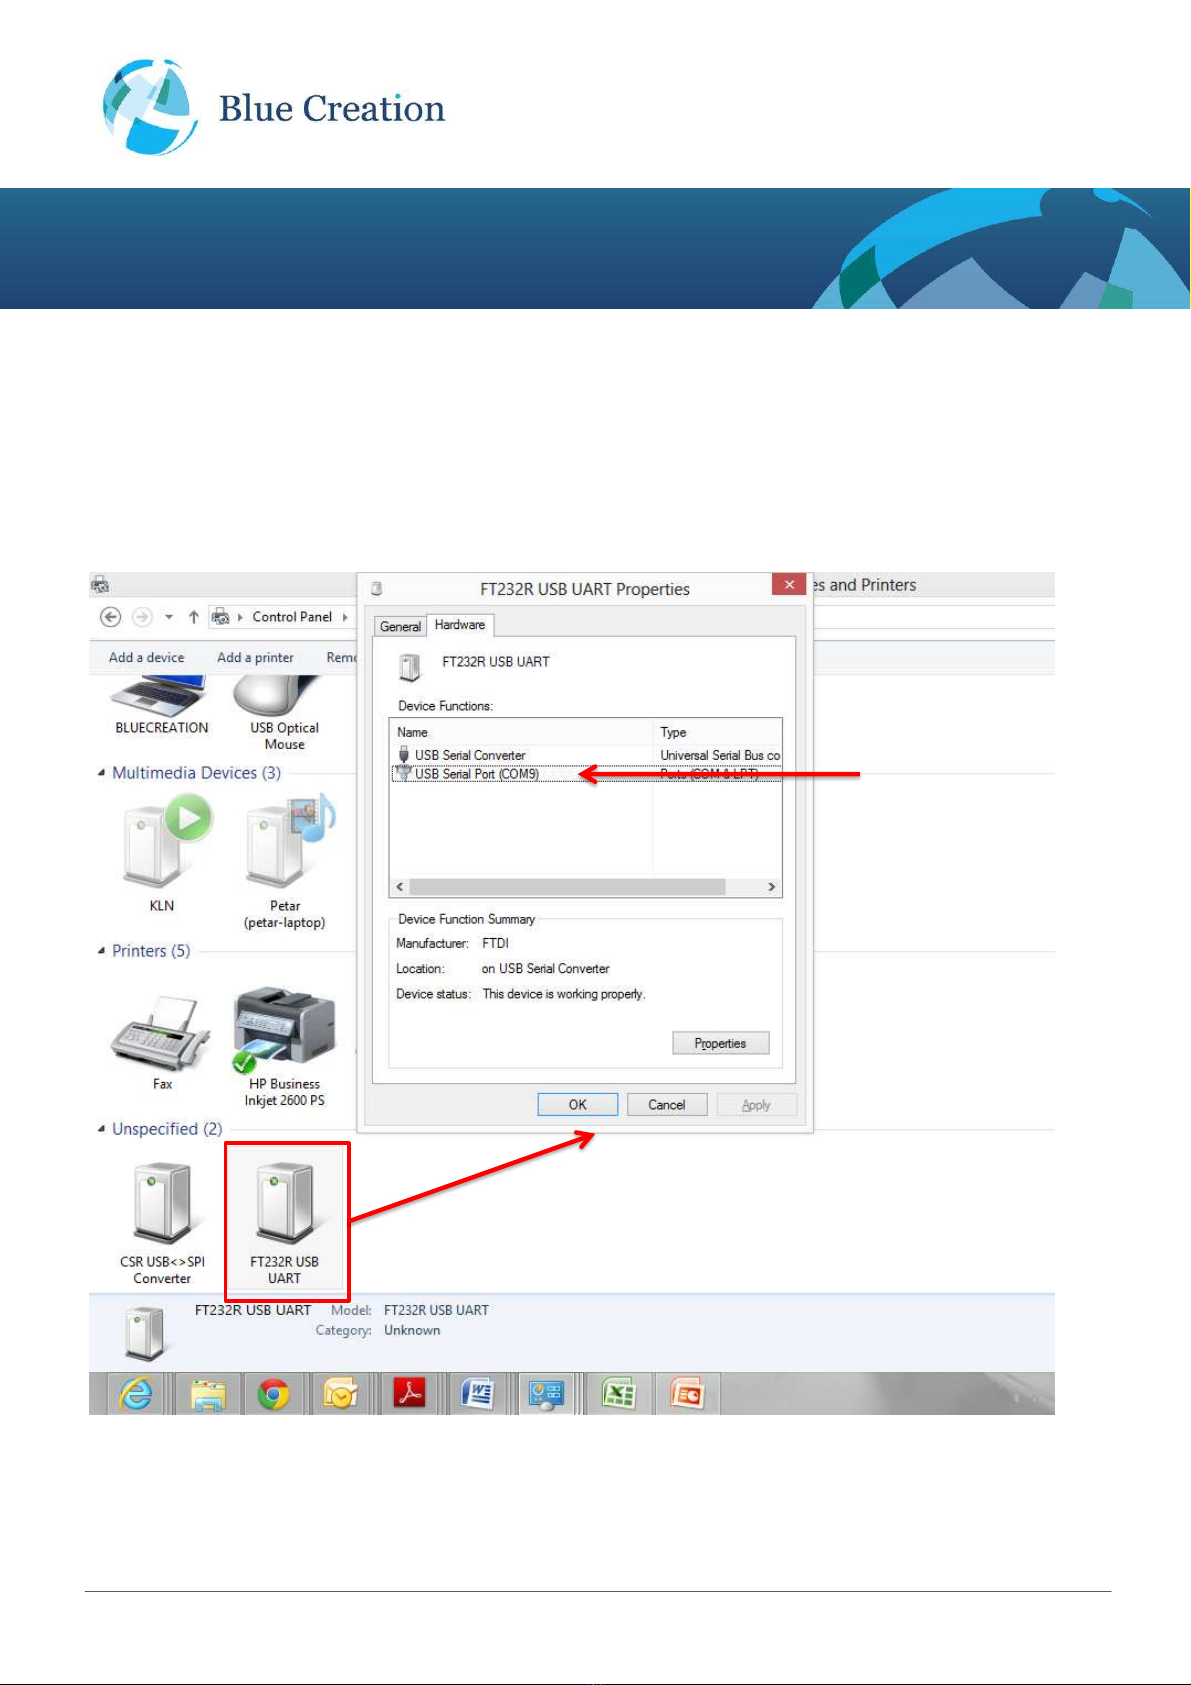Open the recent locations dropdown arrow

pos(169,617)
